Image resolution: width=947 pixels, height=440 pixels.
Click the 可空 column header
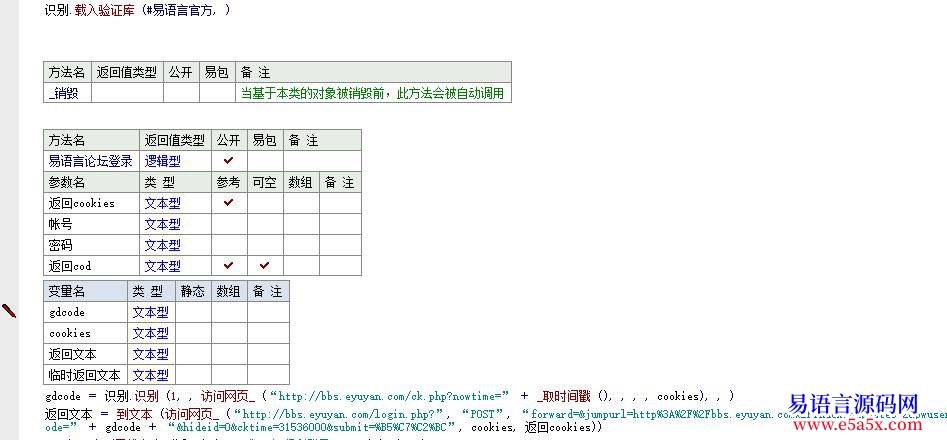coord(265,182)
